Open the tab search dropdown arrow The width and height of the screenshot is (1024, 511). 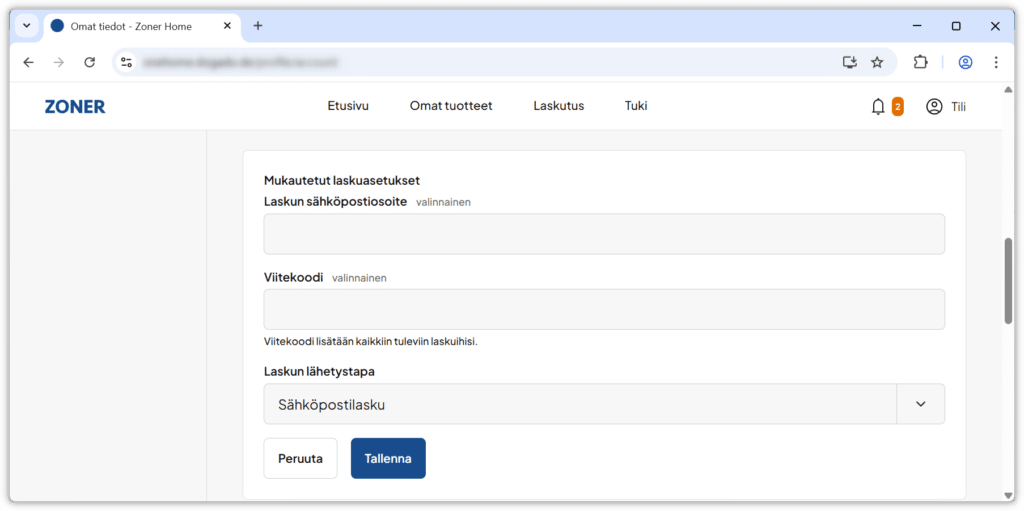pos(25,26)
